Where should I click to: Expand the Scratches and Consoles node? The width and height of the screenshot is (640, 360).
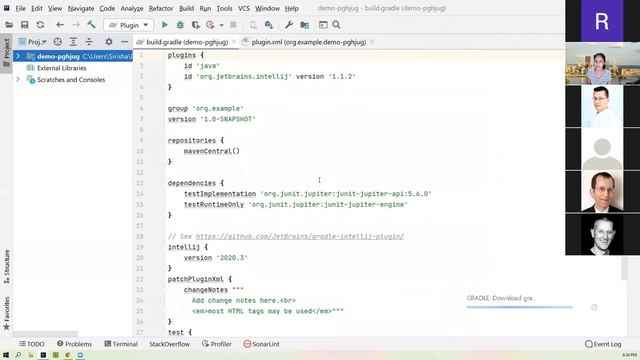[18, 80]
